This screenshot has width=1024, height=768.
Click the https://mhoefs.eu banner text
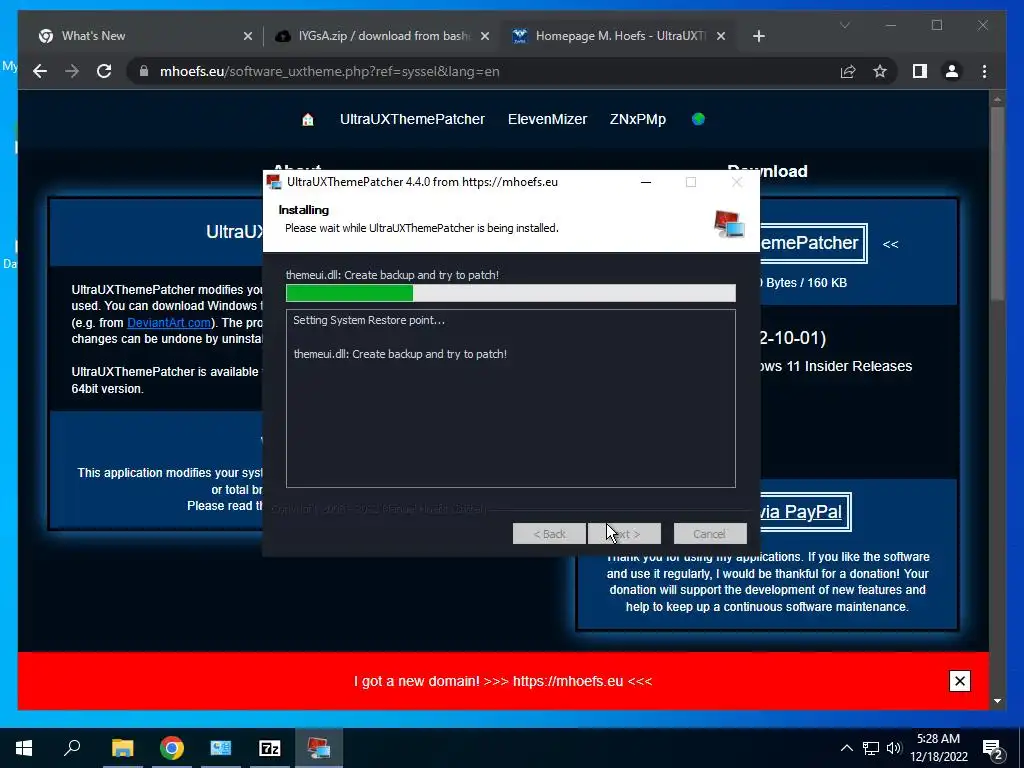(568, 681)
